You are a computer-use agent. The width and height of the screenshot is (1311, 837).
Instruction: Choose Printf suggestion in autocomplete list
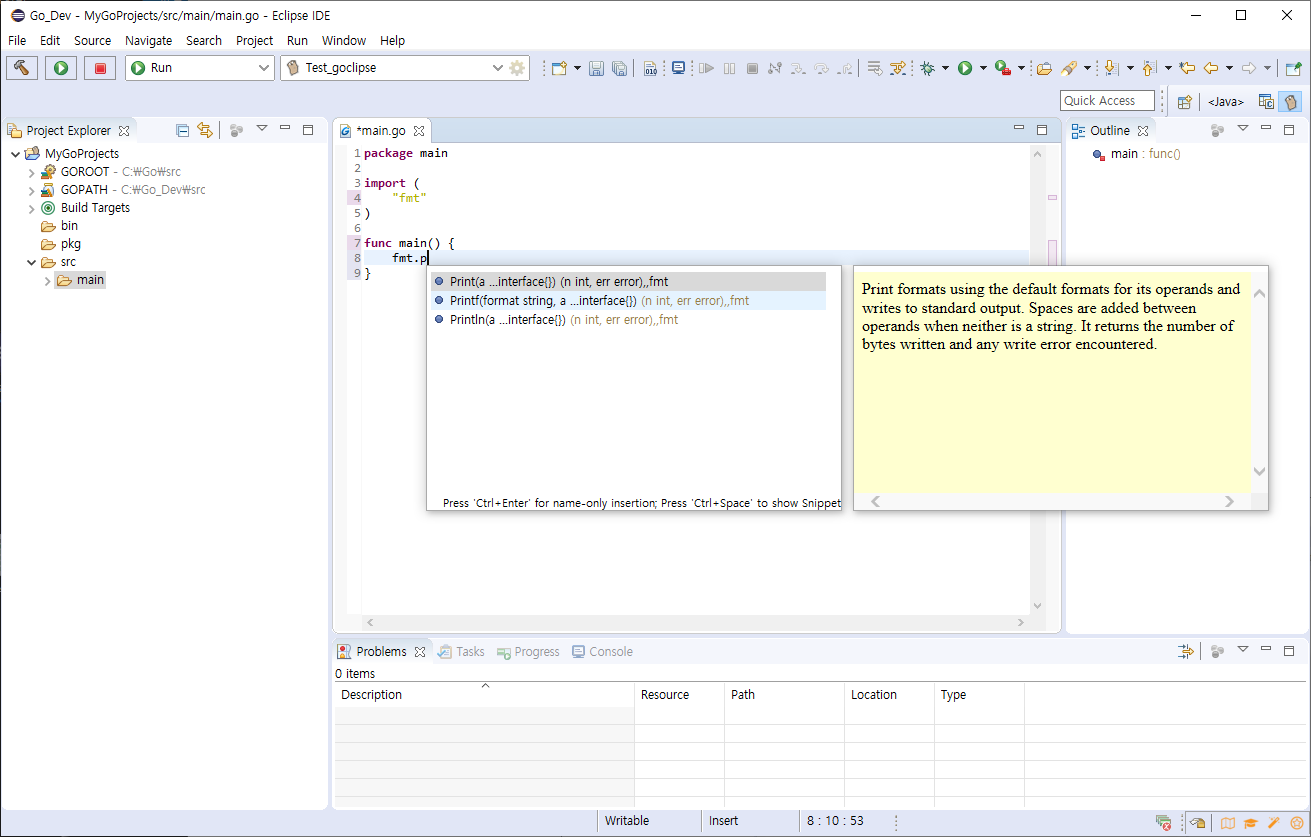point(628,301)
